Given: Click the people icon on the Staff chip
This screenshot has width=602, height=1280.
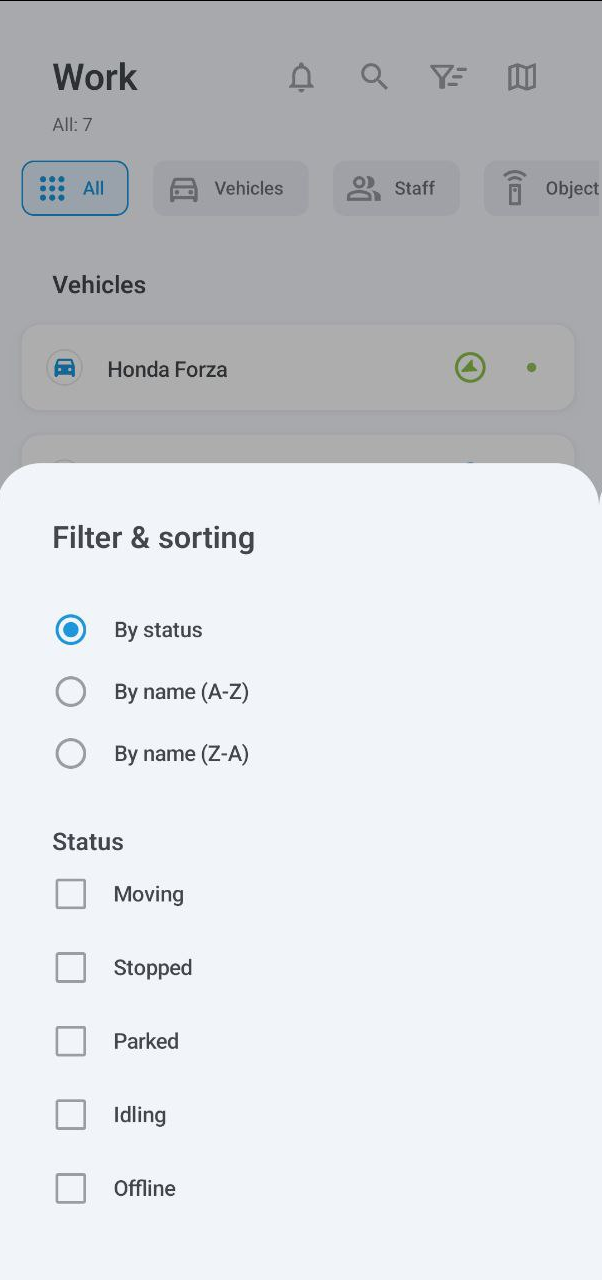Looking at the screenshot, I should click(363, 187).
